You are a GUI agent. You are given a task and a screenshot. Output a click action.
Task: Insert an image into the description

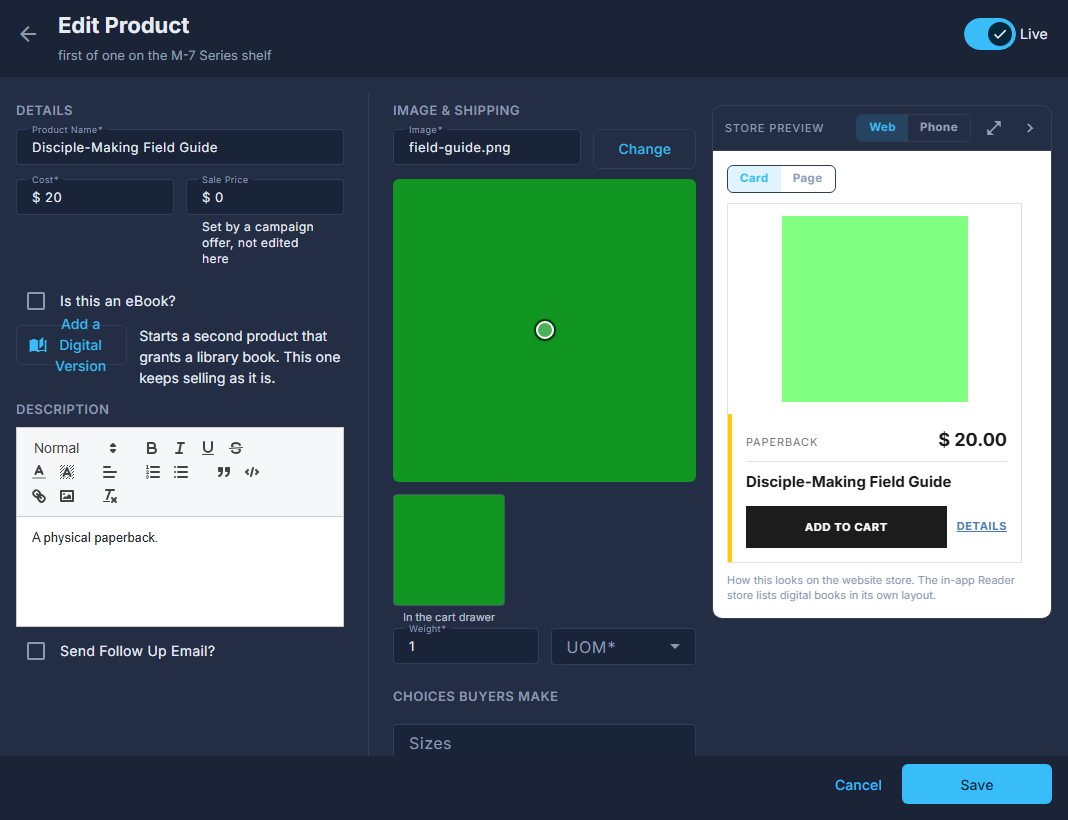point(67,496)
